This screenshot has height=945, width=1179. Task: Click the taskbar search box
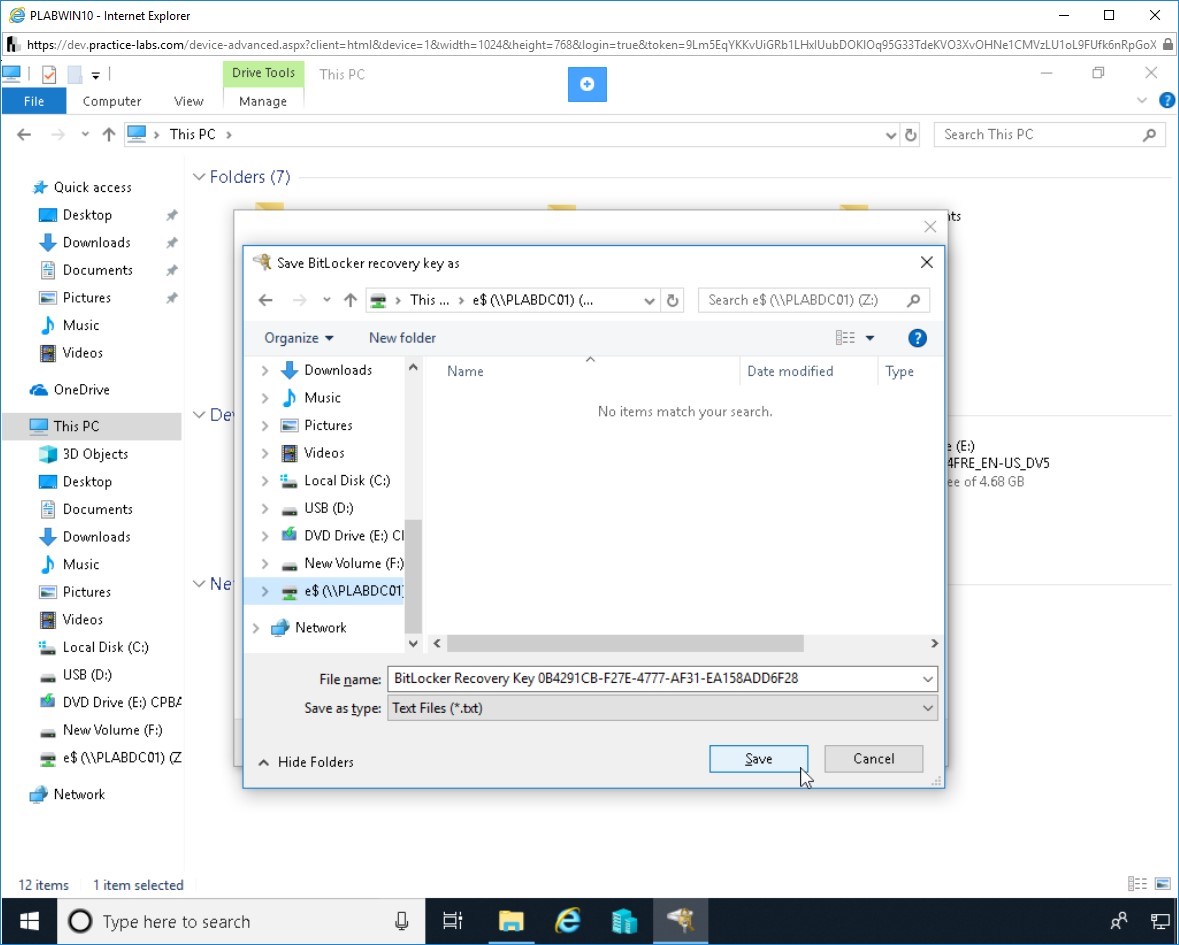[241, 921]
